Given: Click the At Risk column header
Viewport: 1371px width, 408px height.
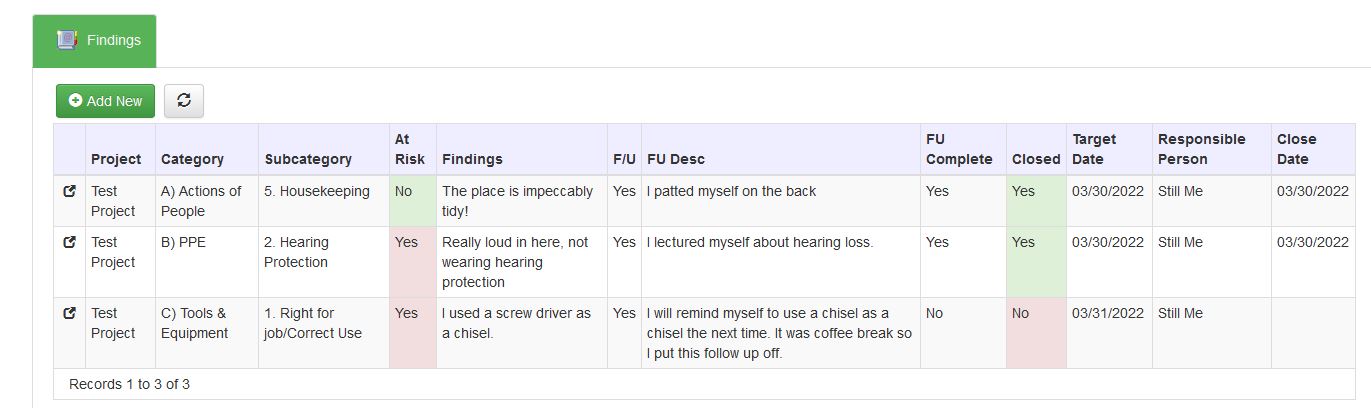Looking at the screenshot, I should 410,149.
